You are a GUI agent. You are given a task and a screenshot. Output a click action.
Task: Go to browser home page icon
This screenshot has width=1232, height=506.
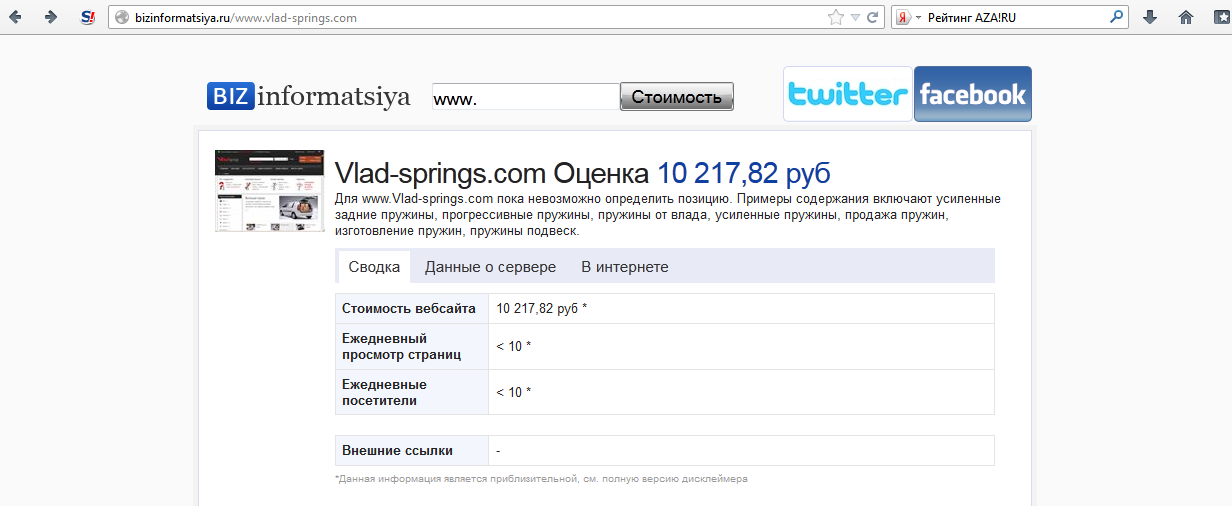[x=1186, y=17]
